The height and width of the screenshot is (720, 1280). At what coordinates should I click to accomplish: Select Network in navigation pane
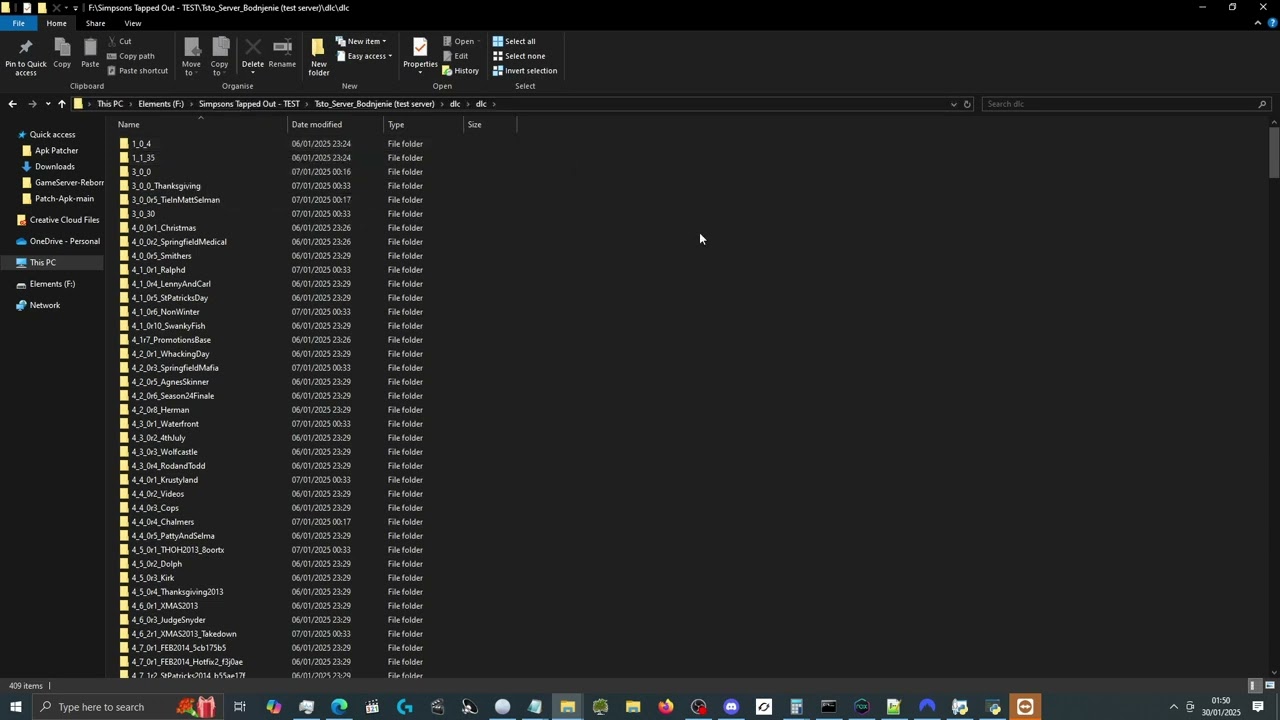tap(44, 305)
